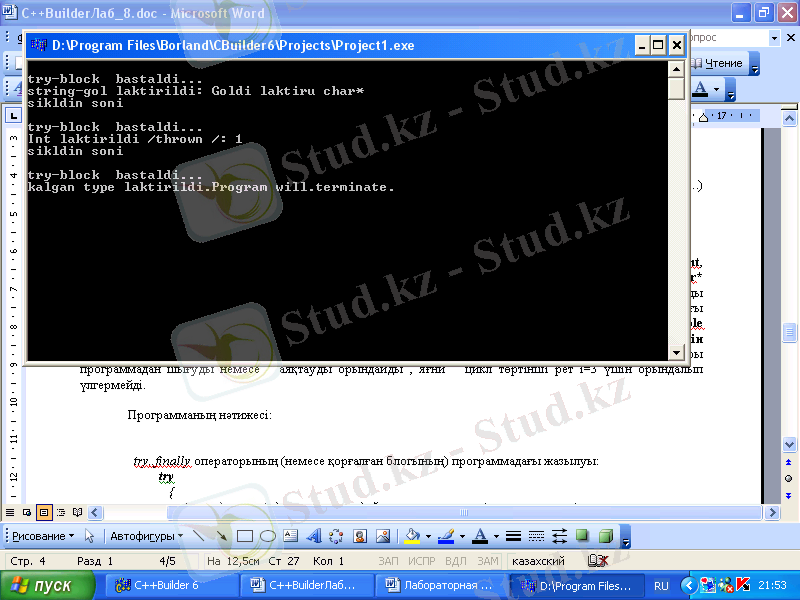Open the Автофигуры dropdown menu
This screenshot has width=800, height=600.
coord(147,536)
